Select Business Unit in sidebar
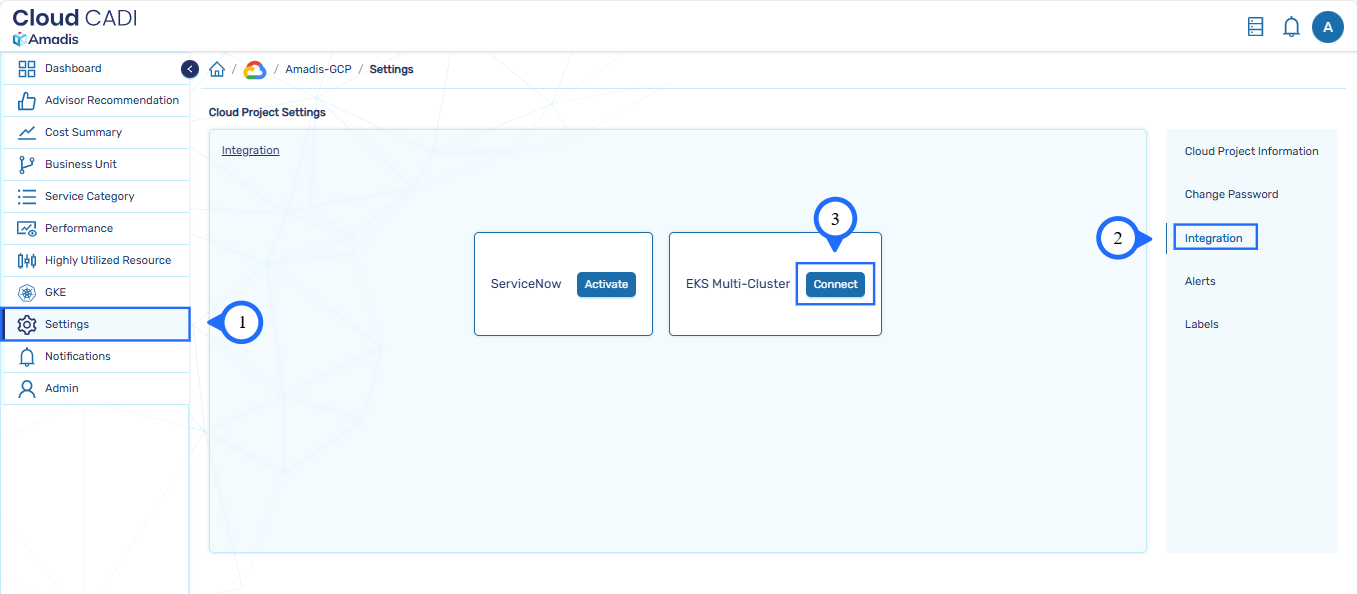Viewport: 1357px width, 594px height. (81, 165)
